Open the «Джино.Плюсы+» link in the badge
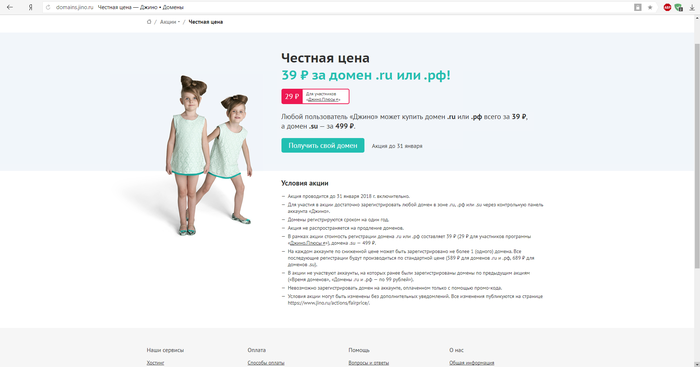 (323, 100)
